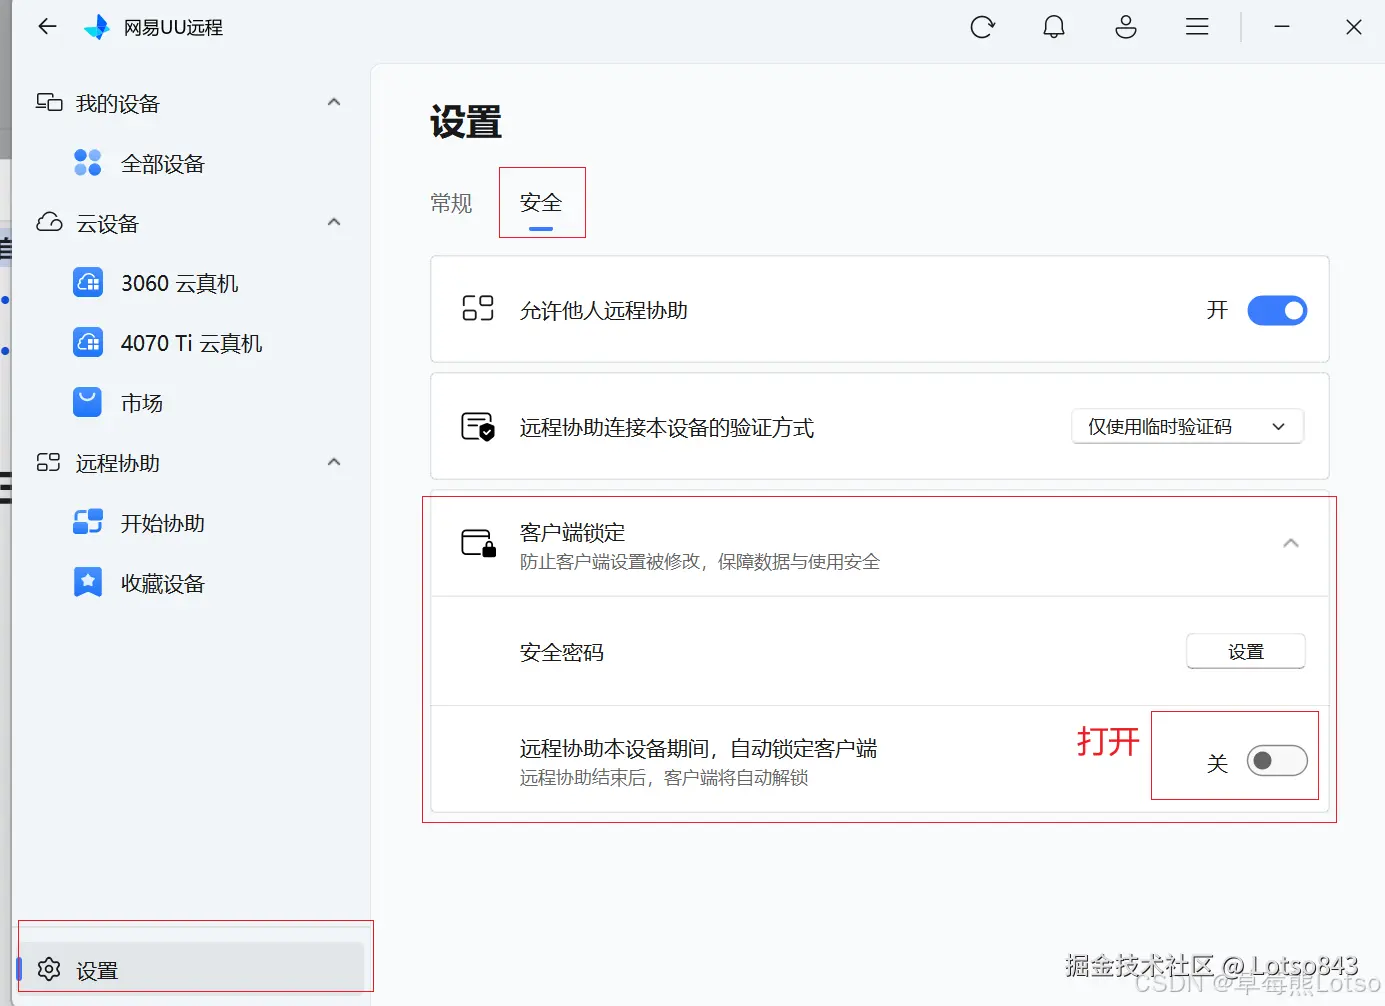This screenshot has height=1006, width=1385.
Task: Click 设置 button next to 安全密码
Action: click(1245, 651)
